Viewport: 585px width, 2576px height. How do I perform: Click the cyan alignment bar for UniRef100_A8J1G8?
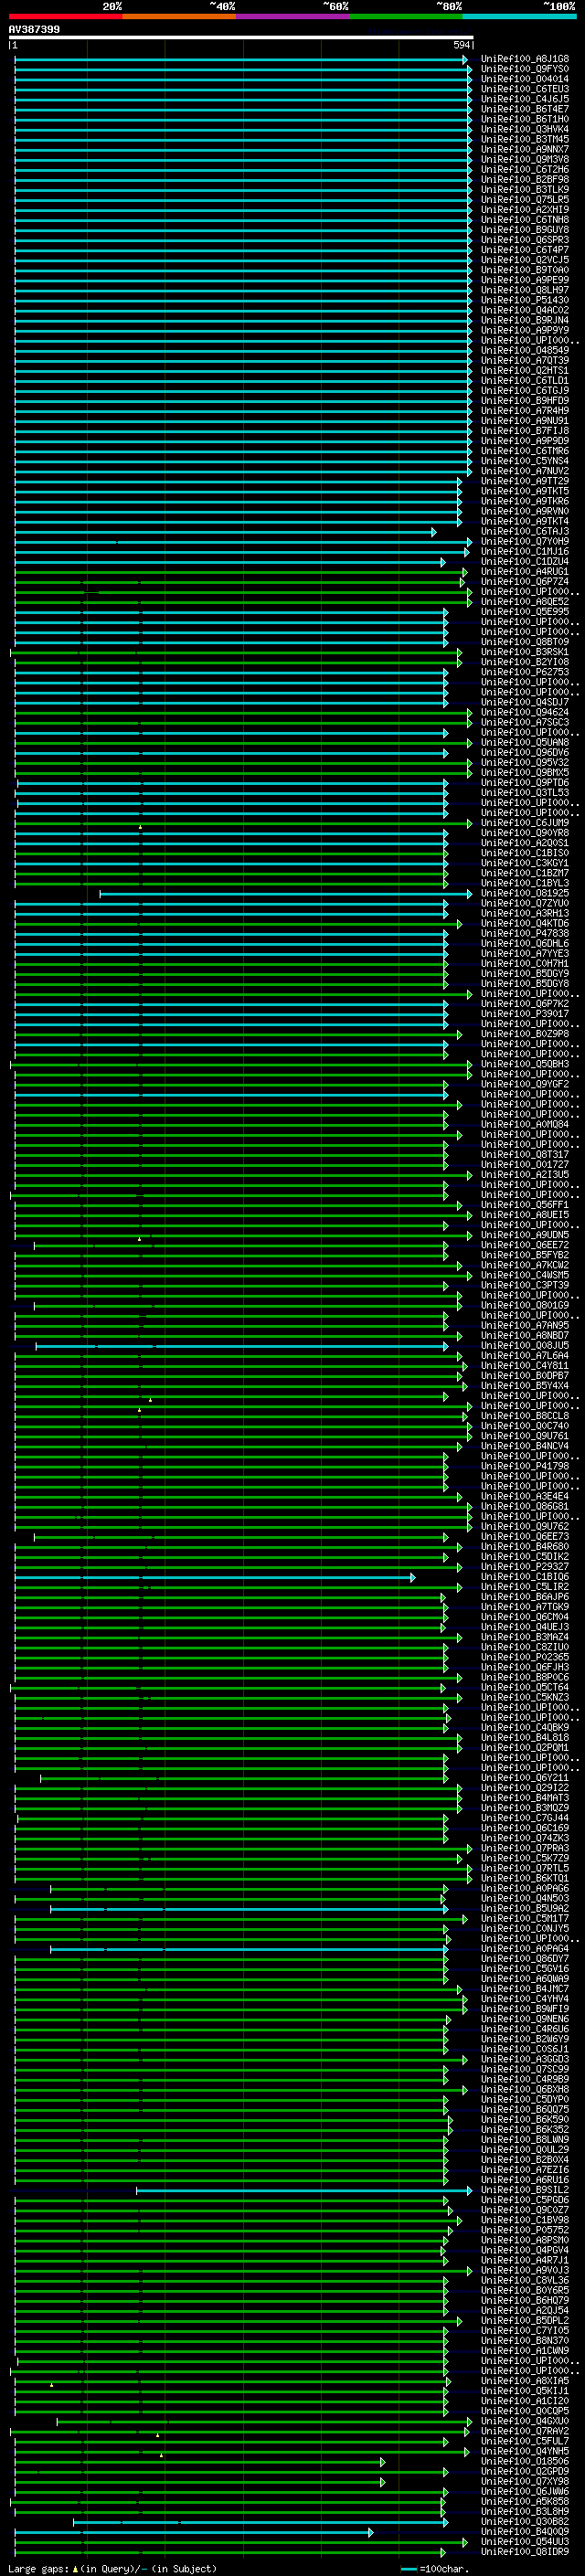click(x=241, y=60)
